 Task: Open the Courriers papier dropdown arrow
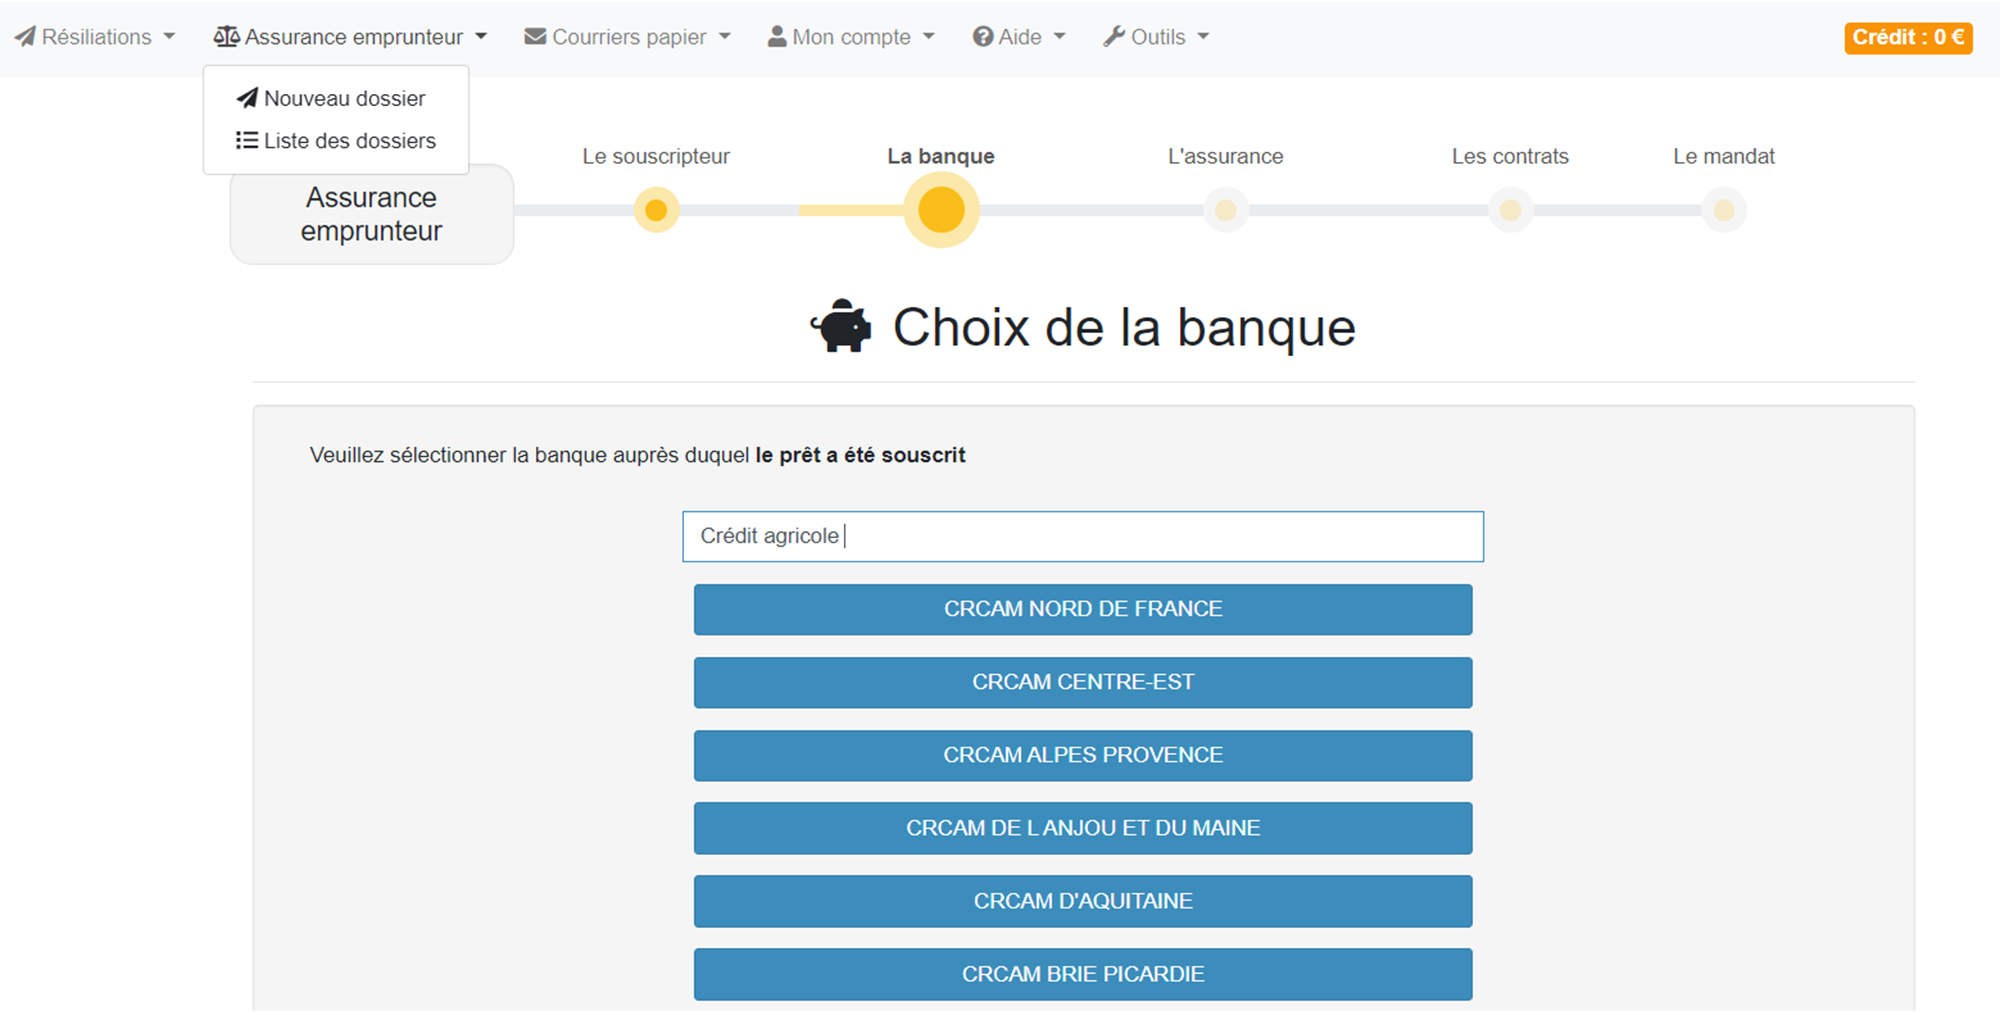725,37
